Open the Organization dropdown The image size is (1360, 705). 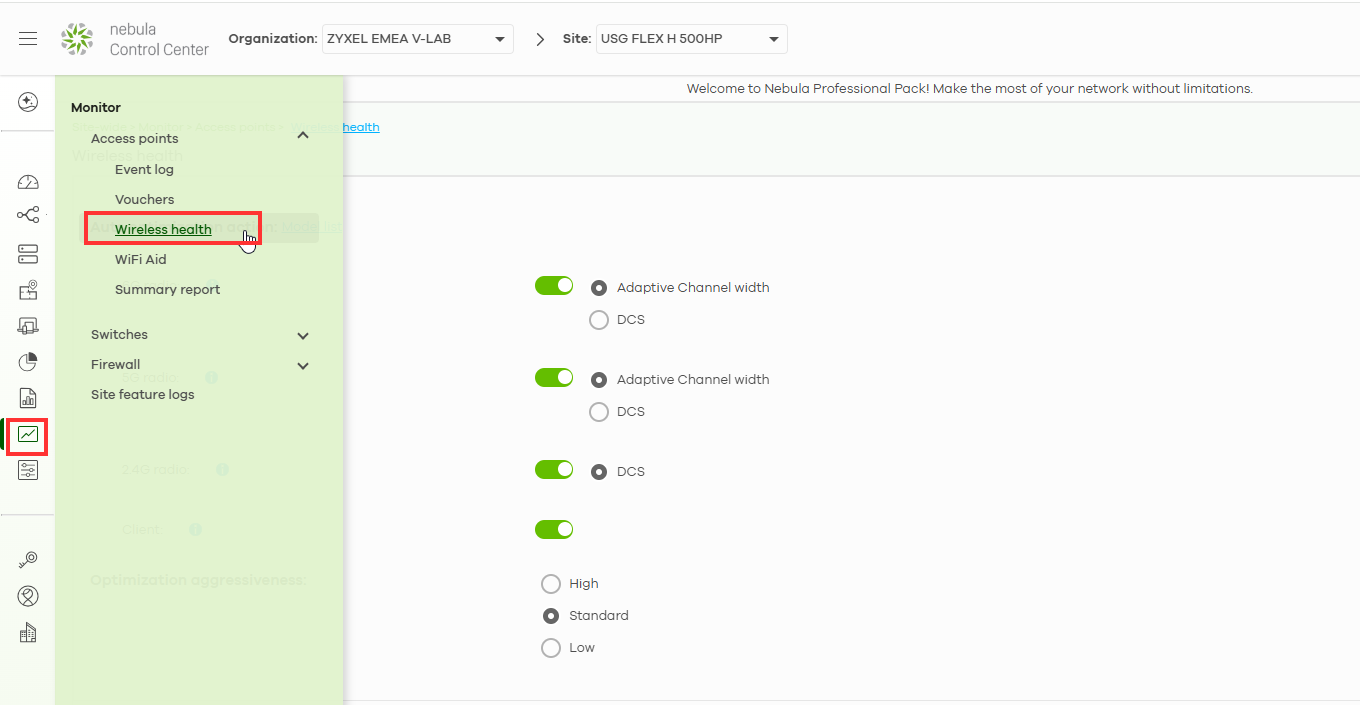coord(417,39)
